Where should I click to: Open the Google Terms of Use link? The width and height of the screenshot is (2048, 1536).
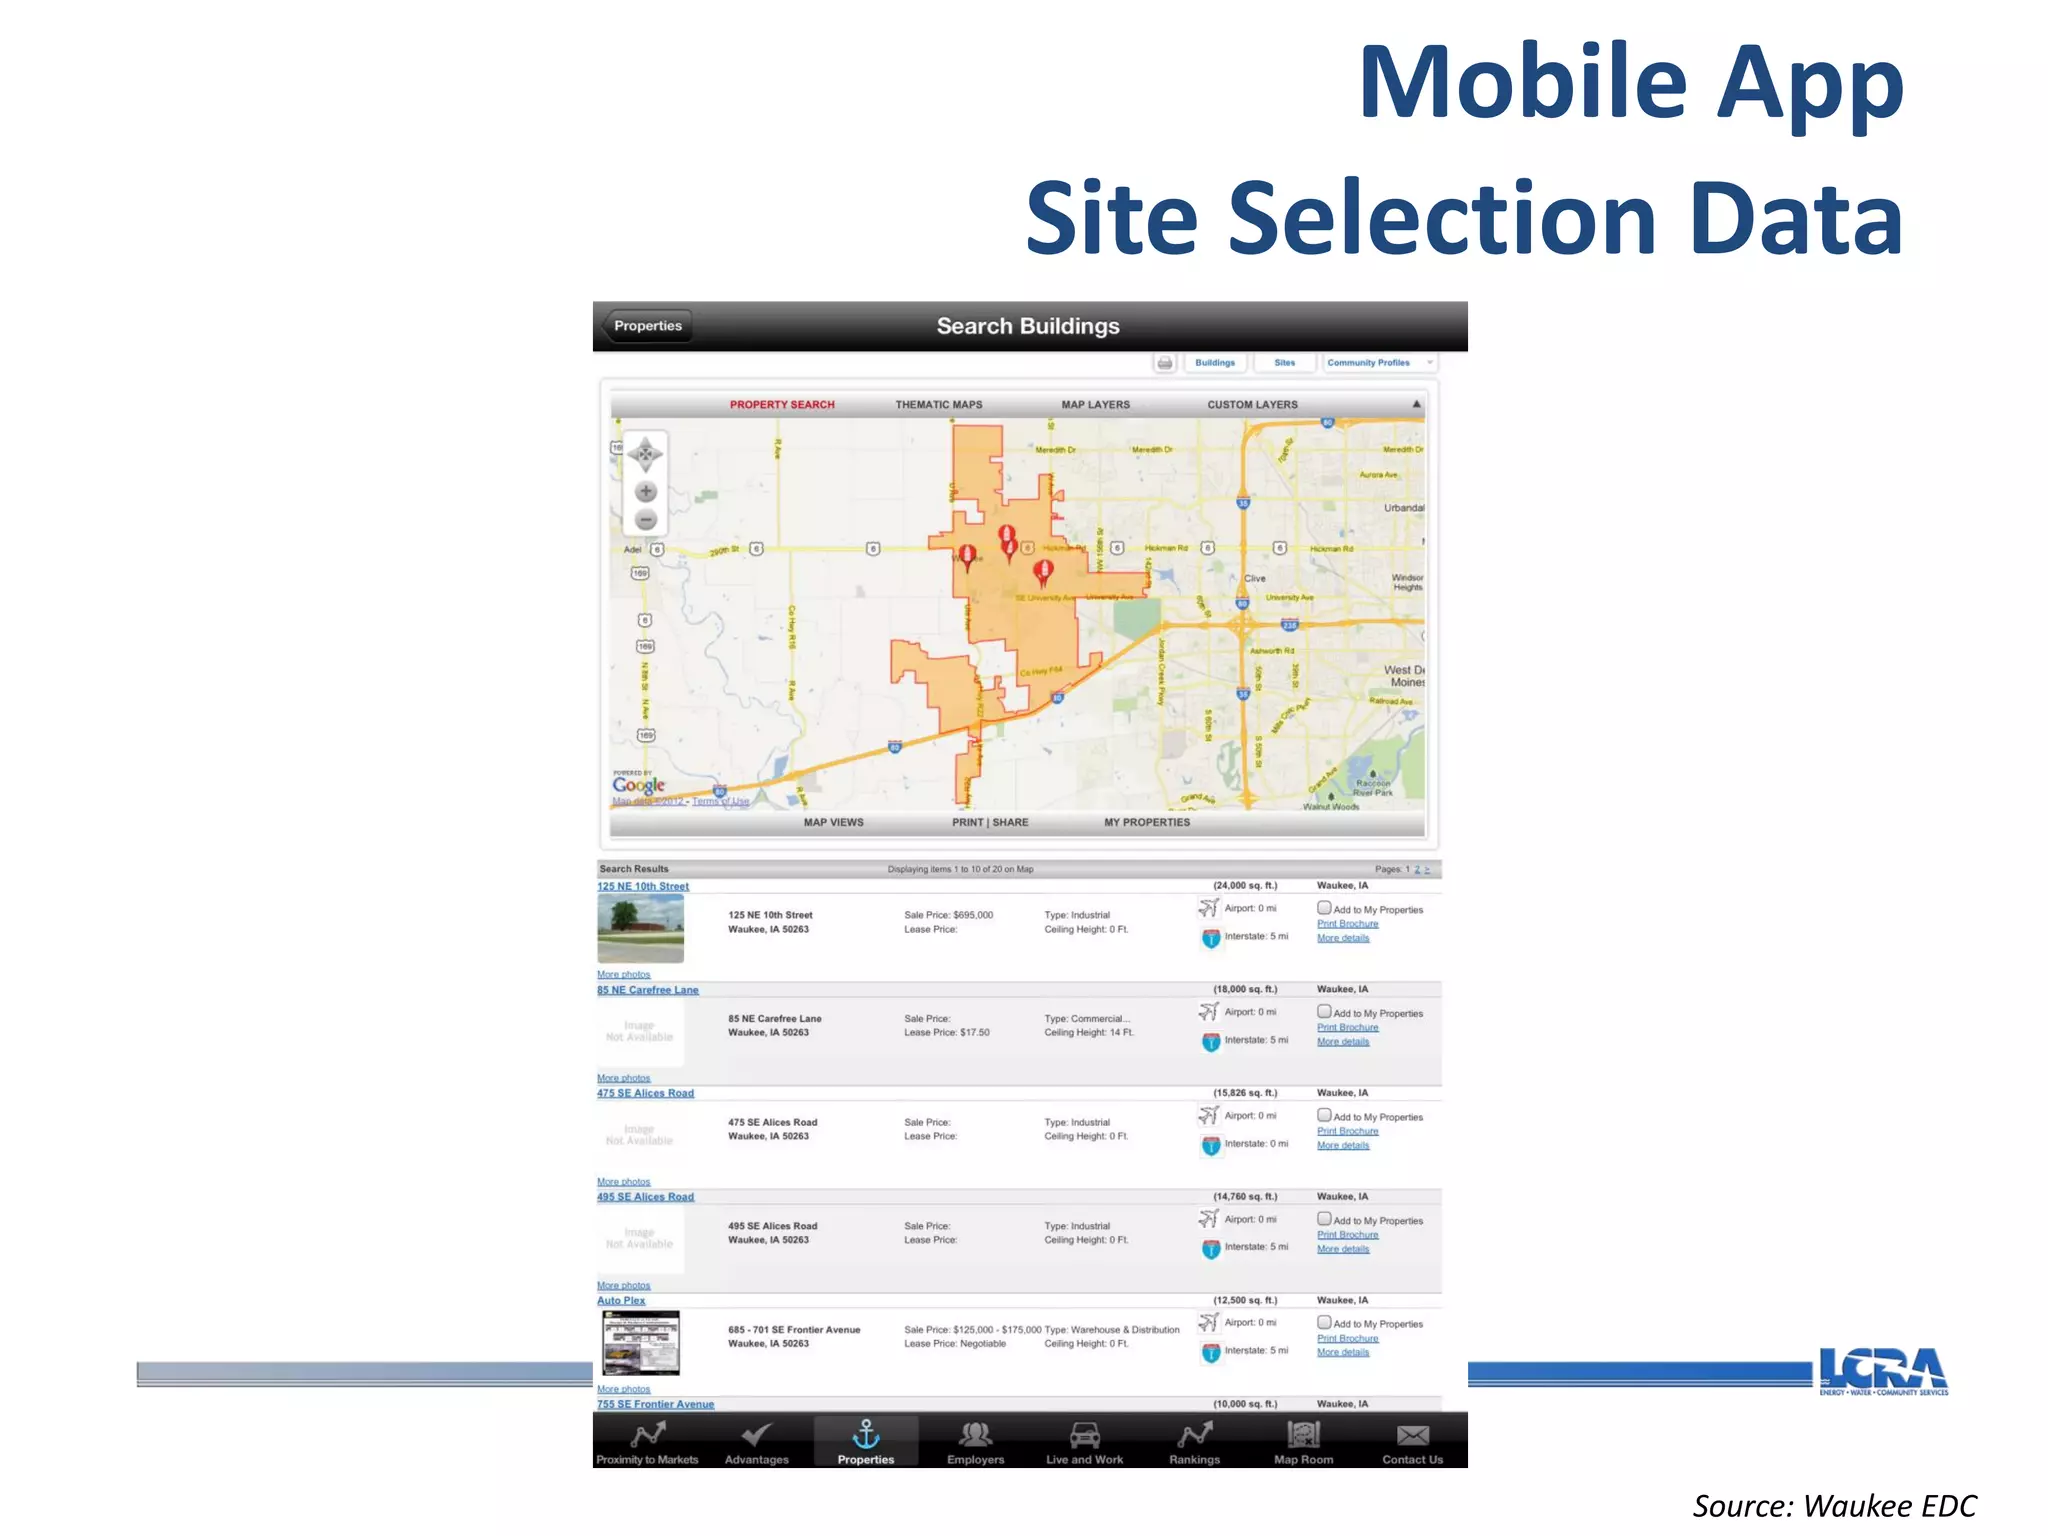(720, 801)
